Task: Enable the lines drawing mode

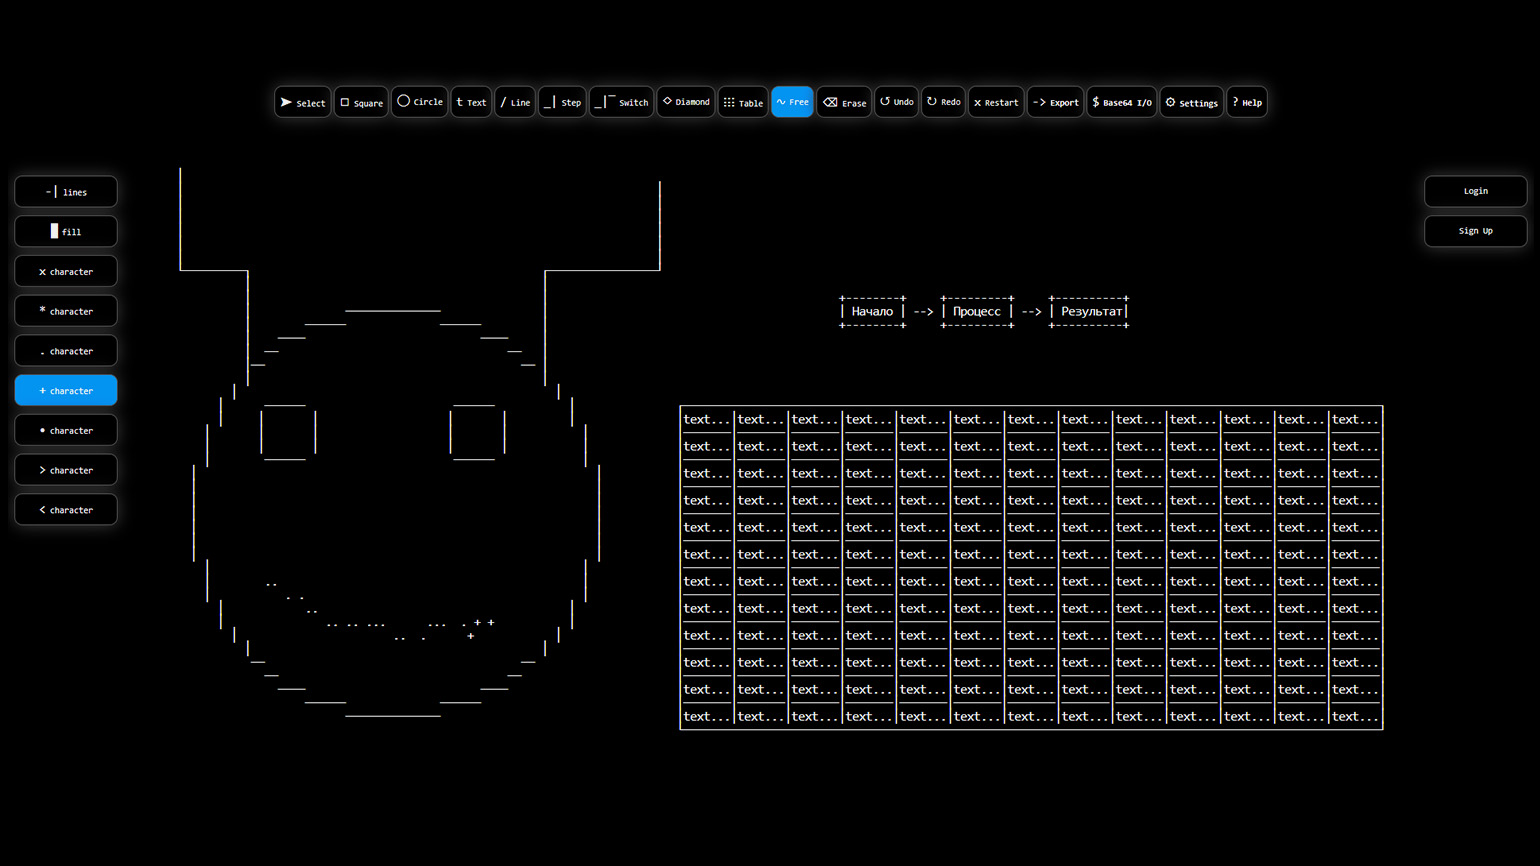Action: [66, 192]
